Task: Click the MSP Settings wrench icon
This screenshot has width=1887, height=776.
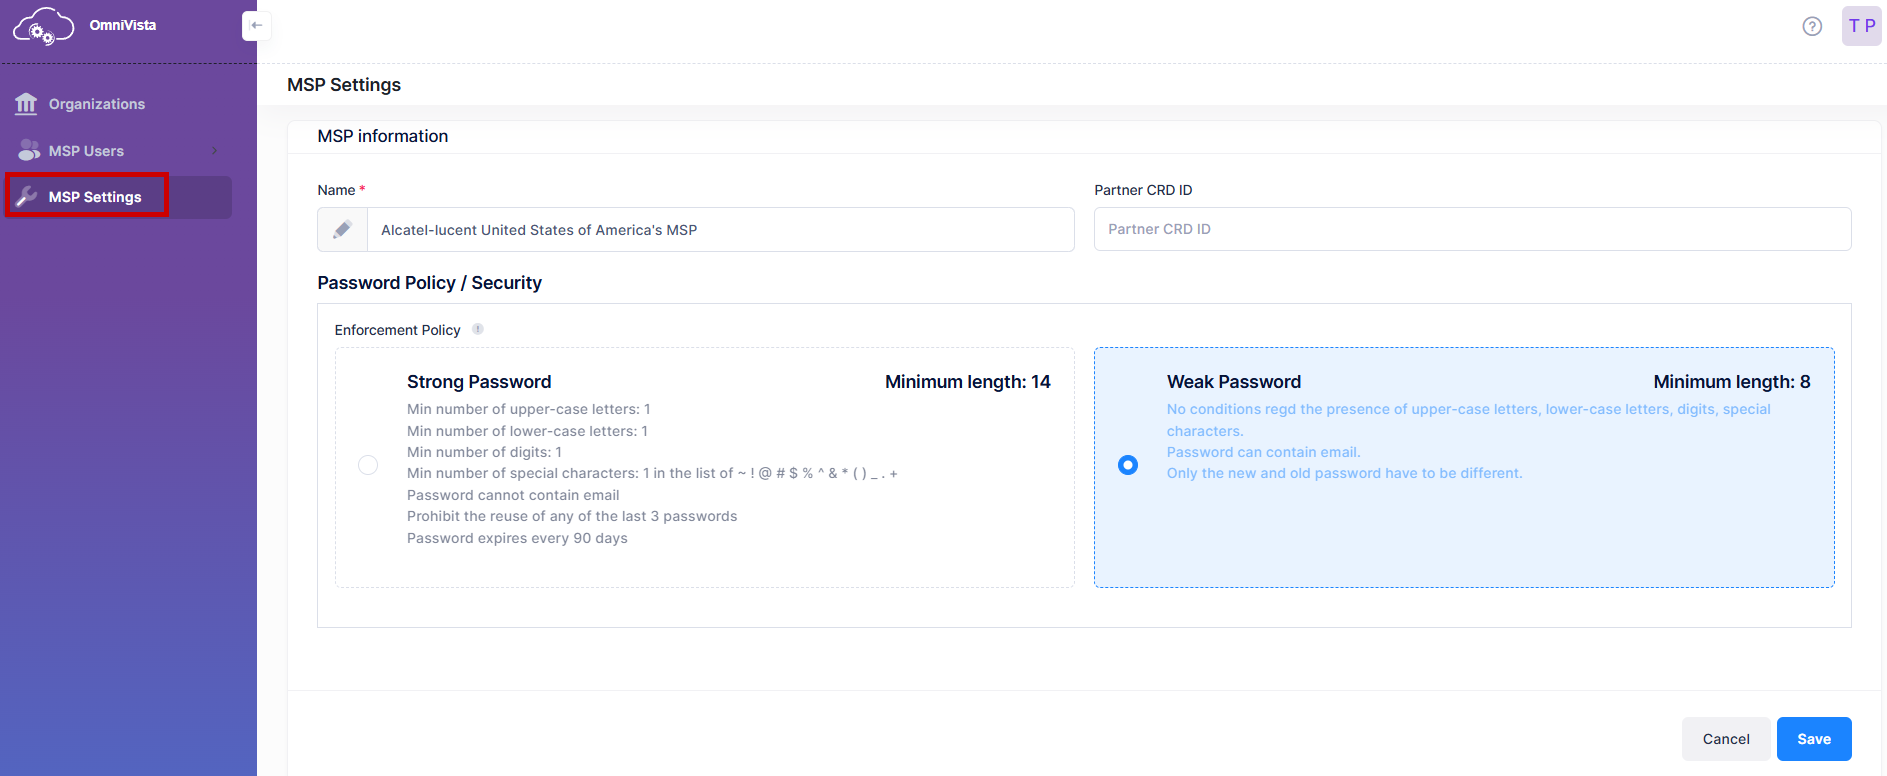Action: click(27, 197)
